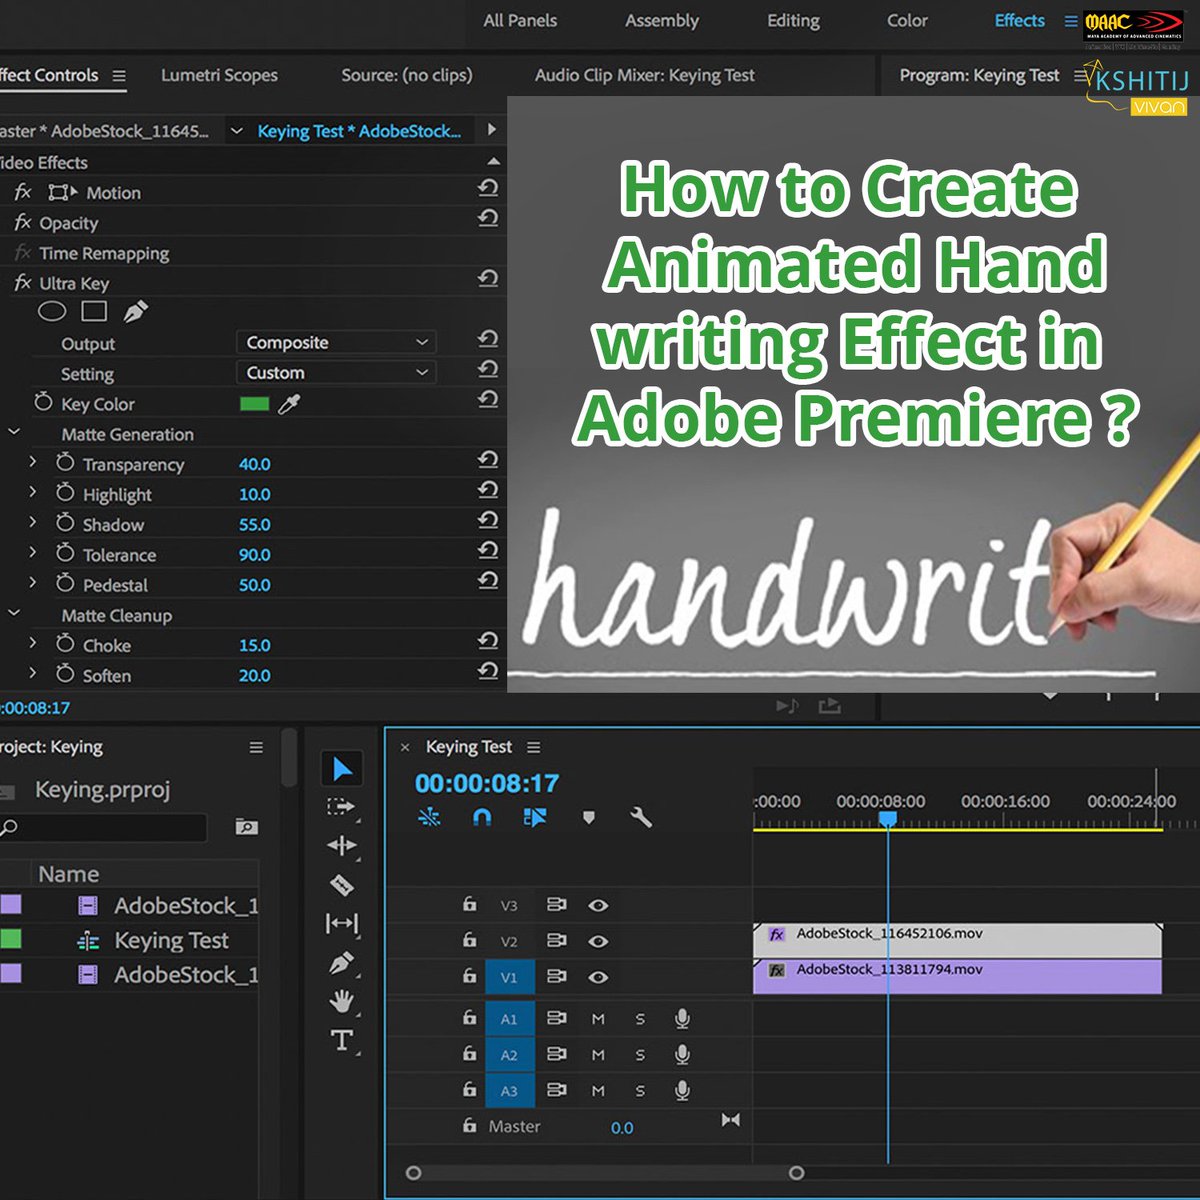Add marker in Keying Test timeline
The width and height of the screenshot is (1200, 1200).
pos(589,817)
